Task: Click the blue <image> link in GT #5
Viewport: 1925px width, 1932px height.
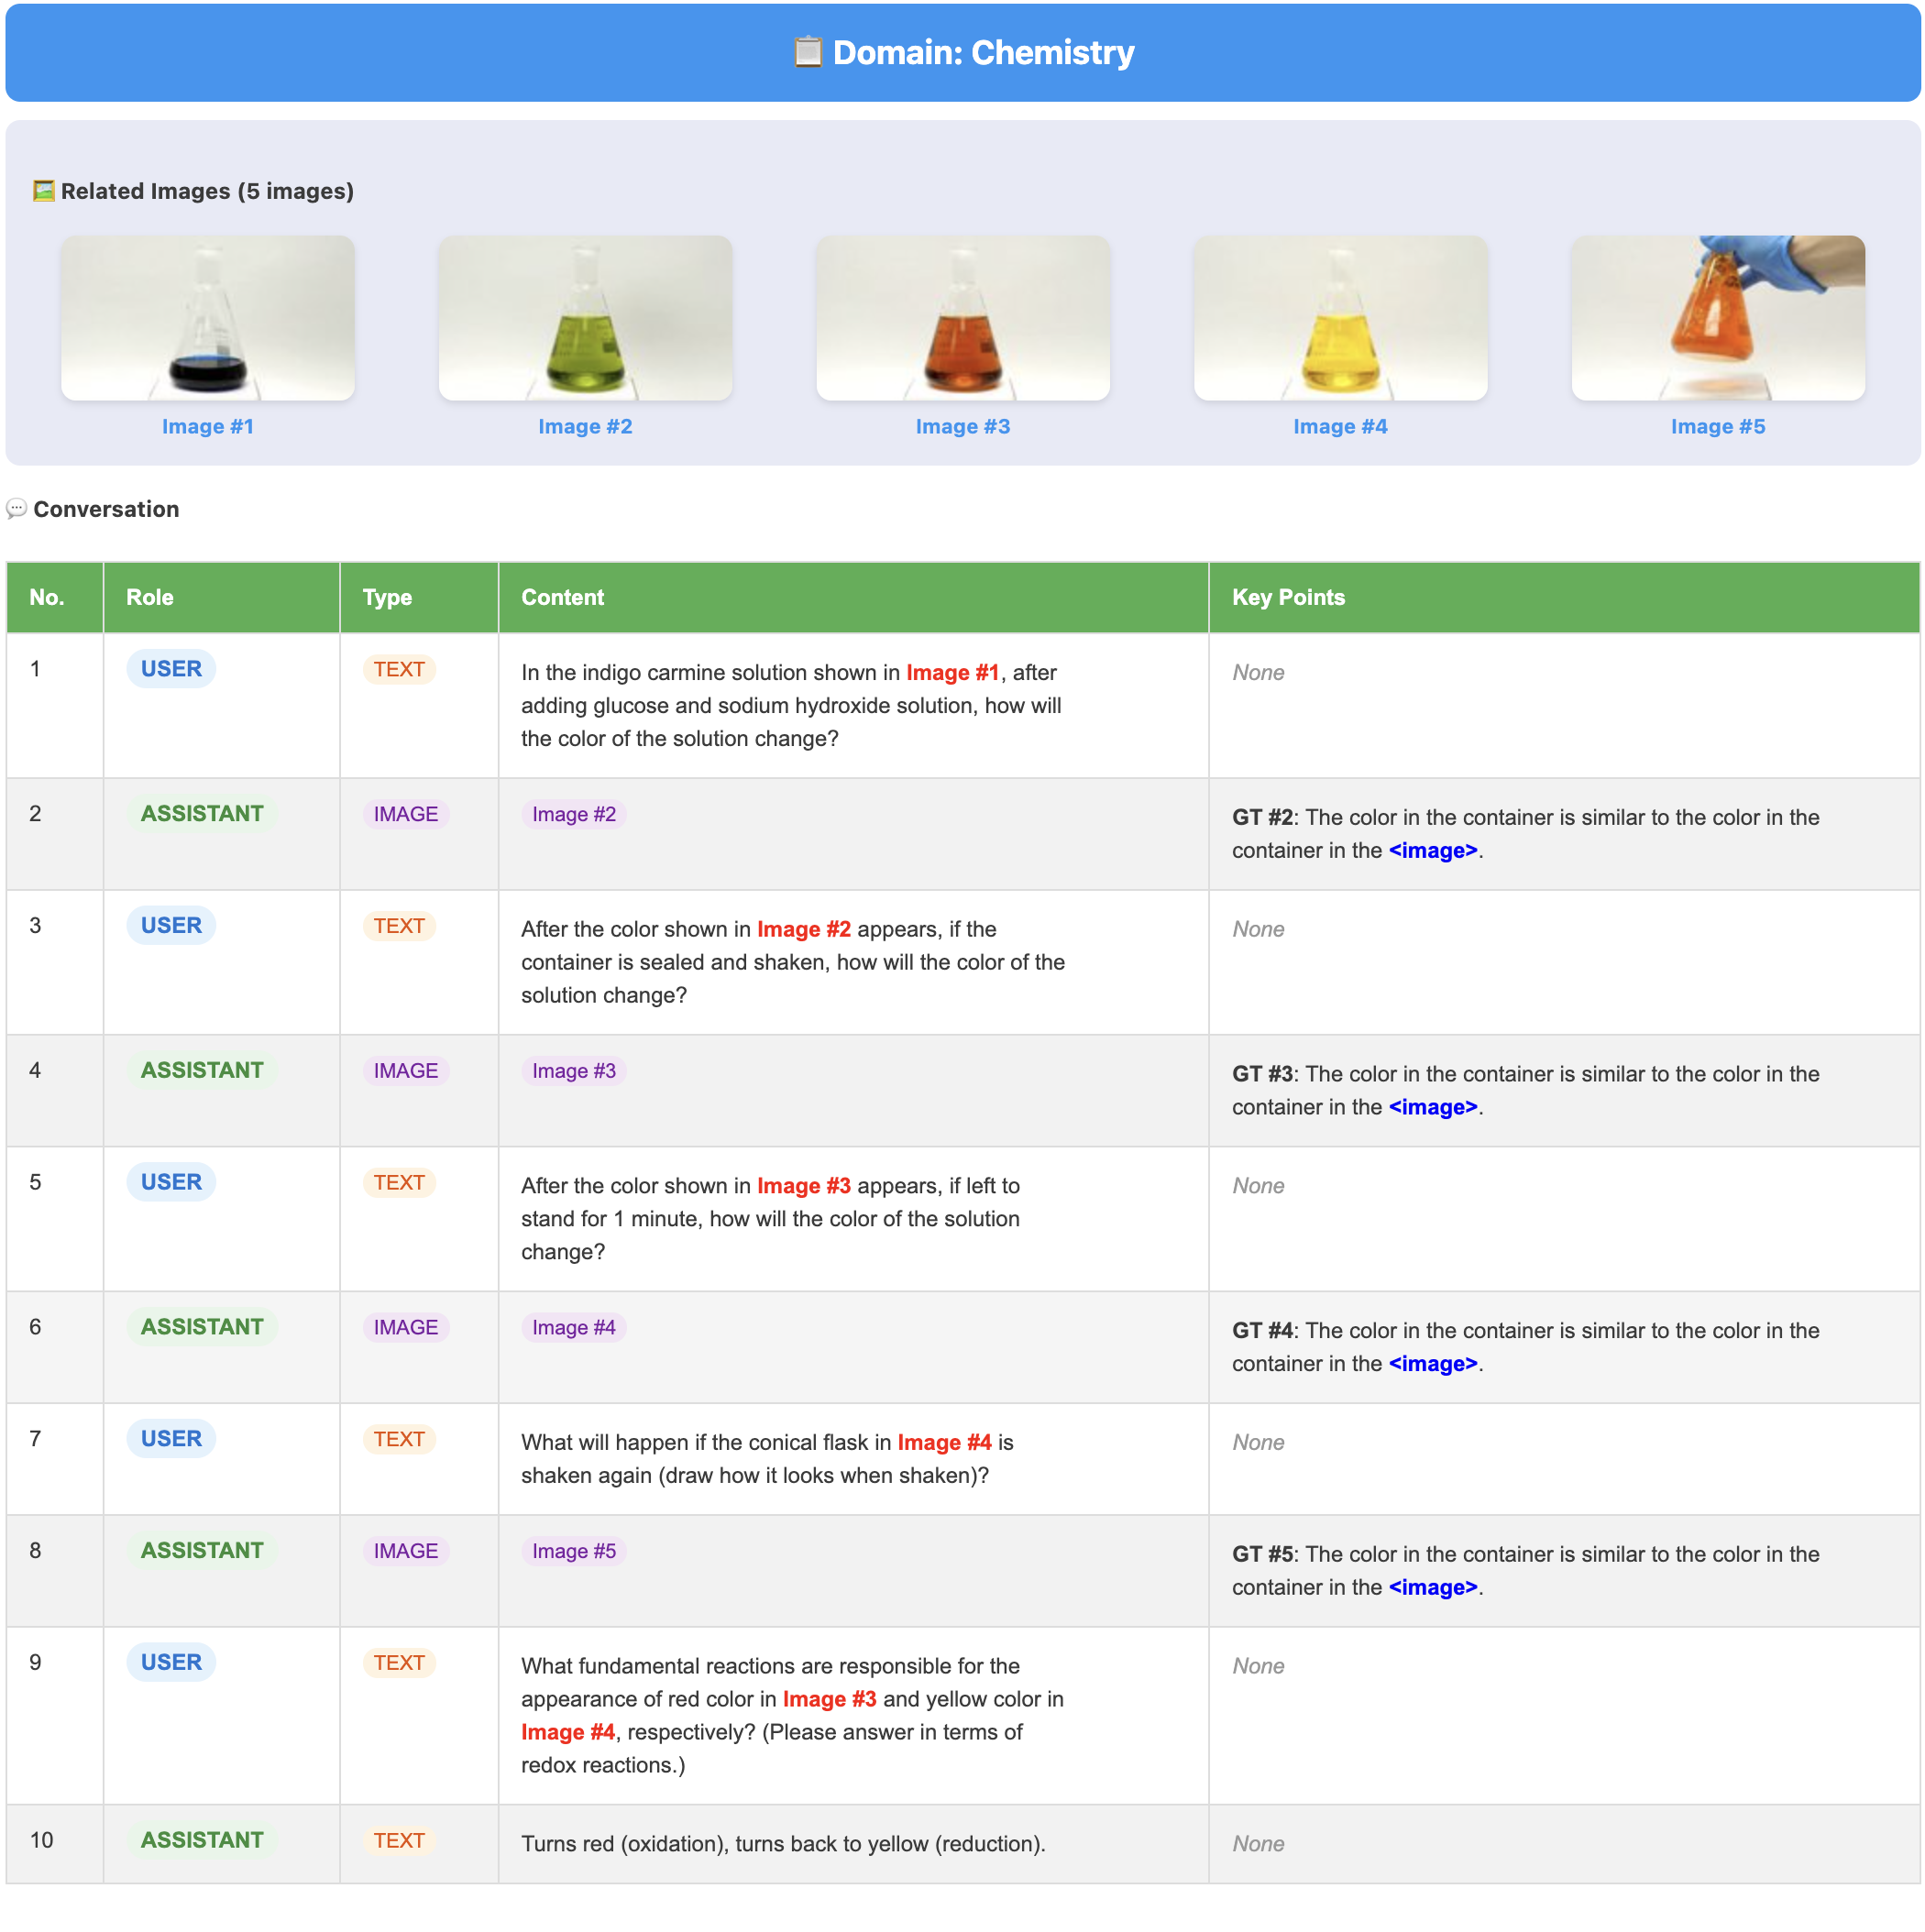Action: pos(1432,1588)
